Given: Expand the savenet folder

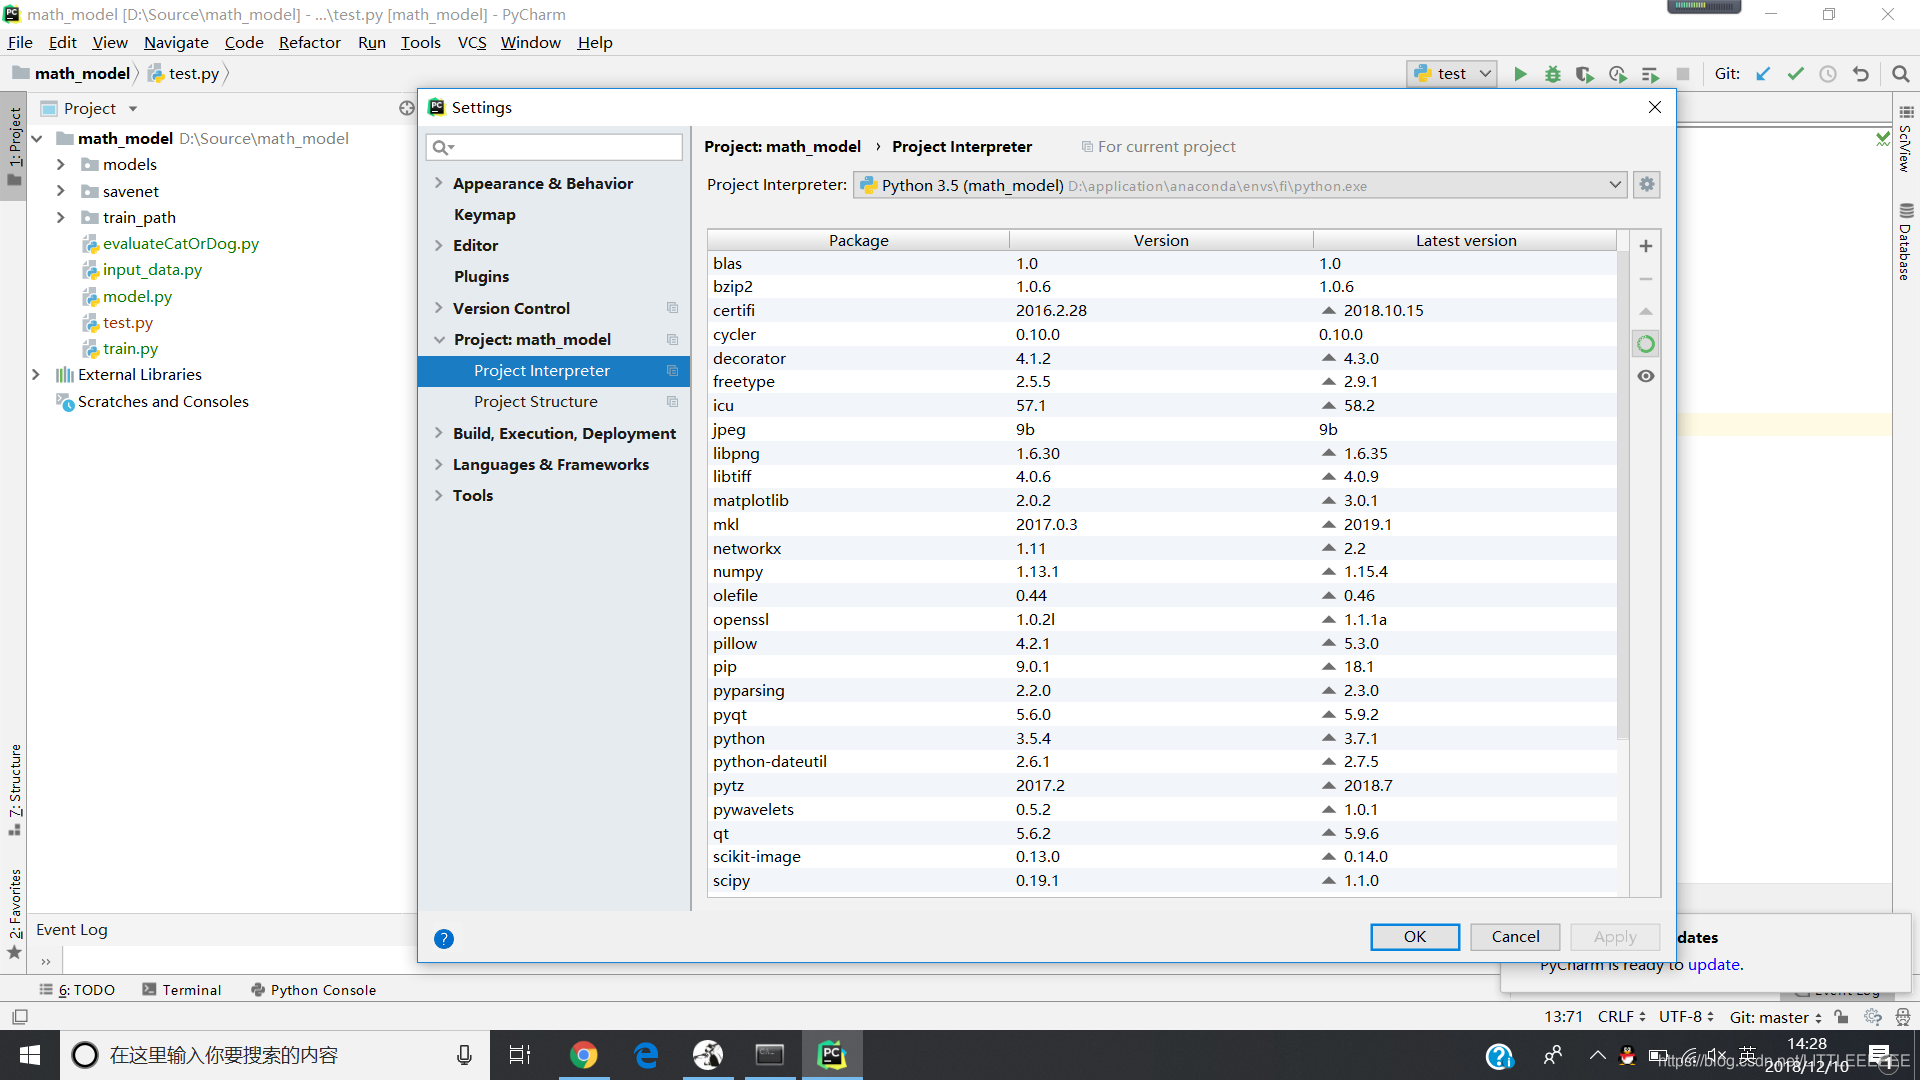Looking at the screenshot, I should click(x=60, y=192).
